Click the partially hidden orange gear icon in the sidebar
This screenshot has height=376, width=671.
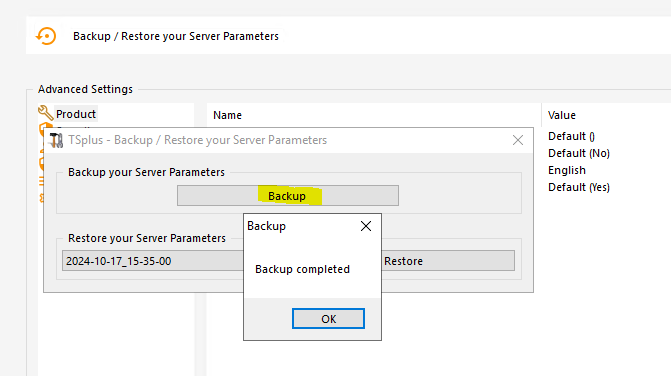coord(42,198)
